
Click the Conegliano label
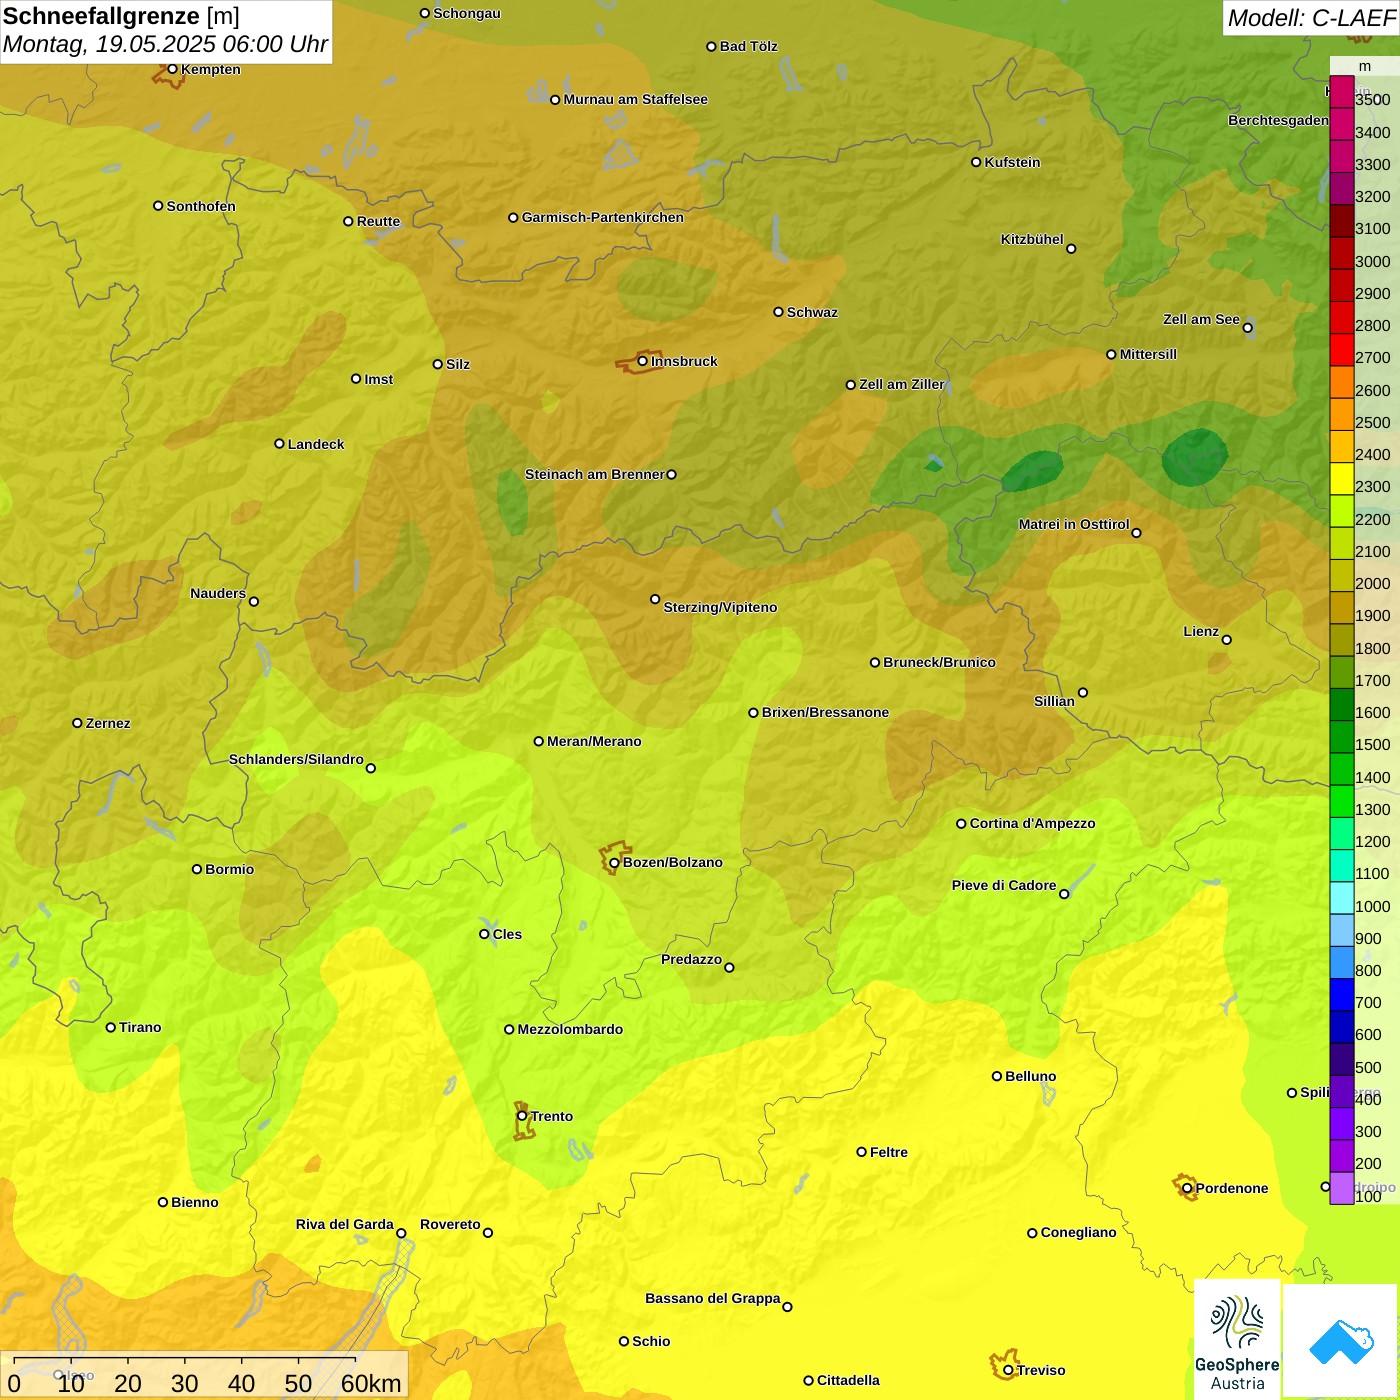[1078, 1232]
